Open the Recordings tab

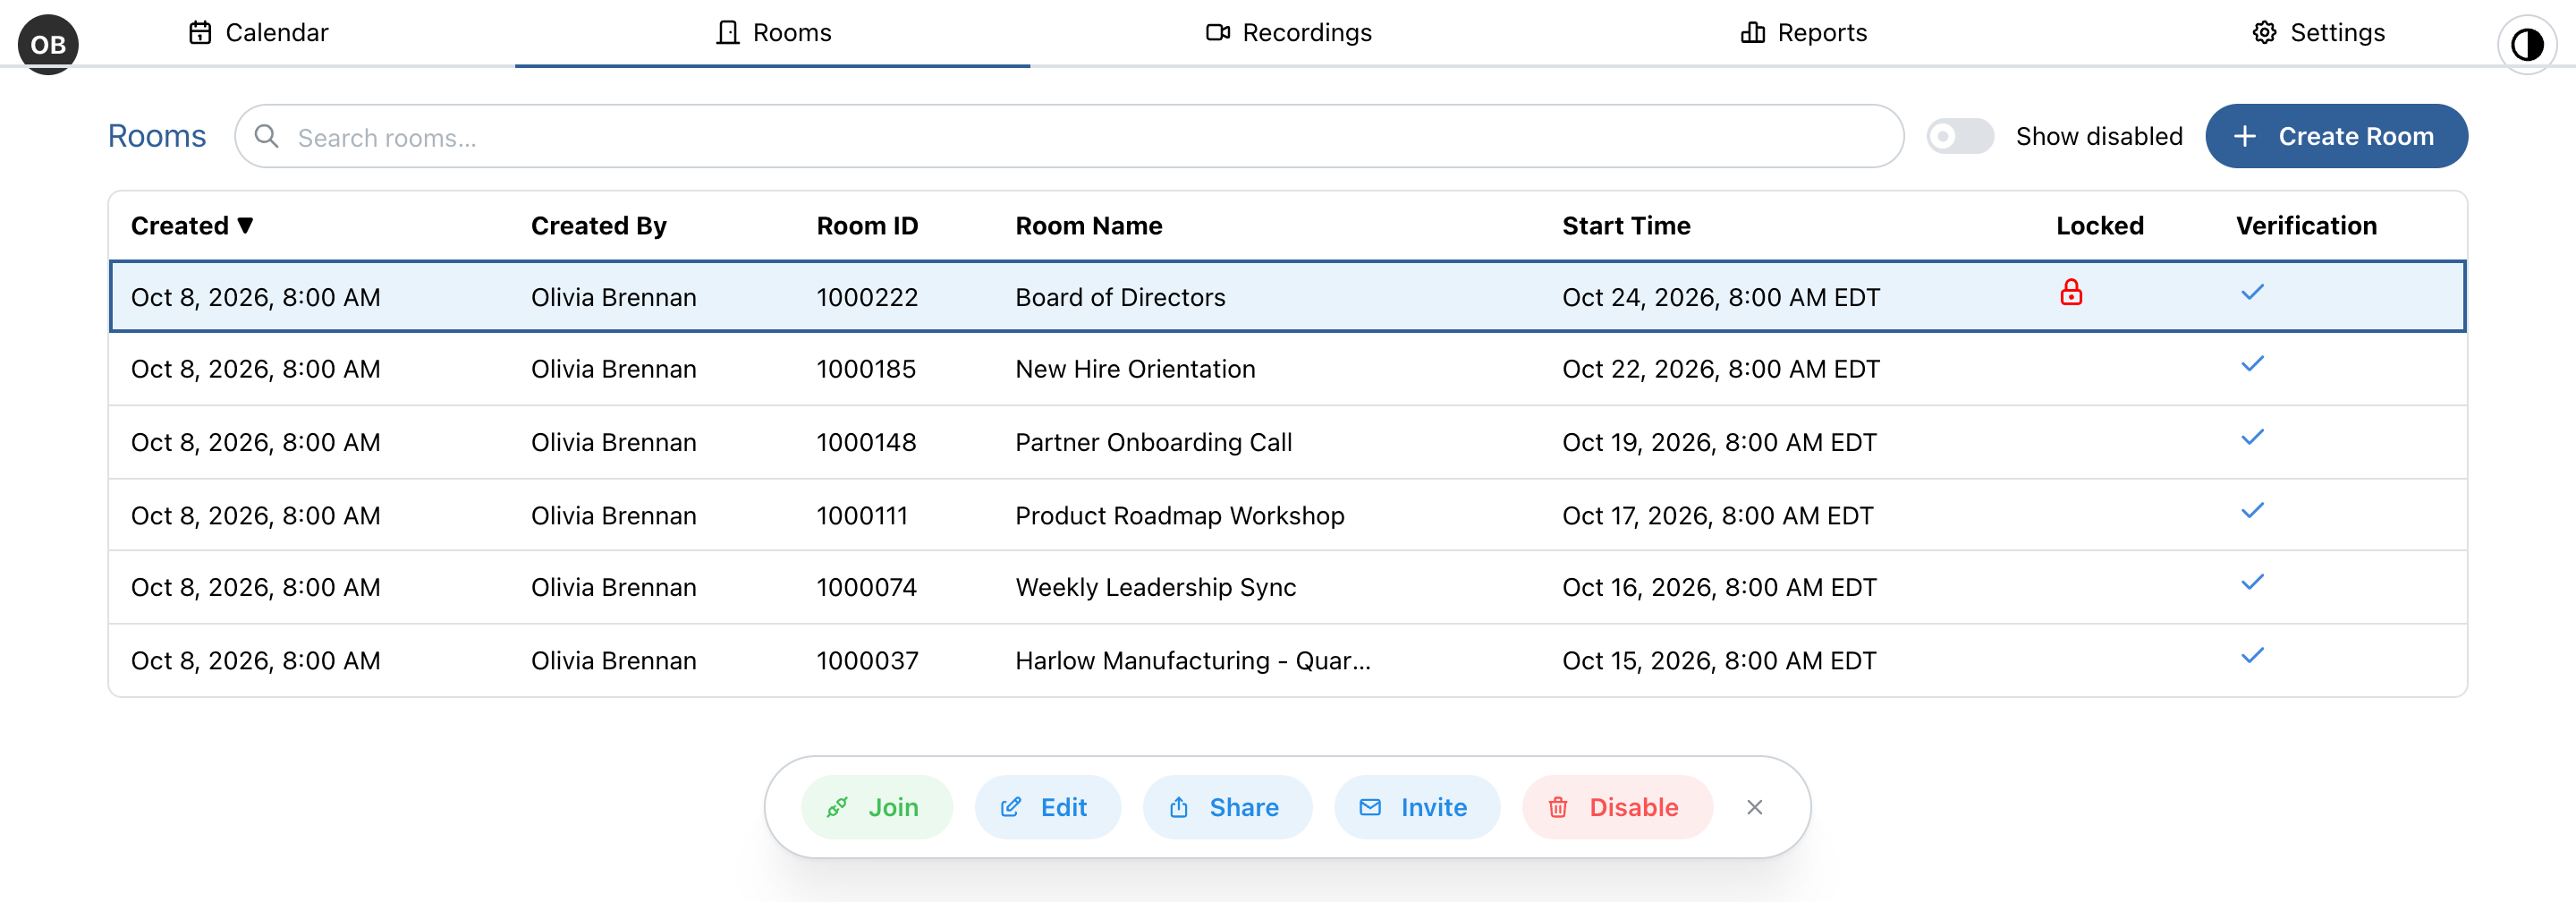tap(1288, 33)
